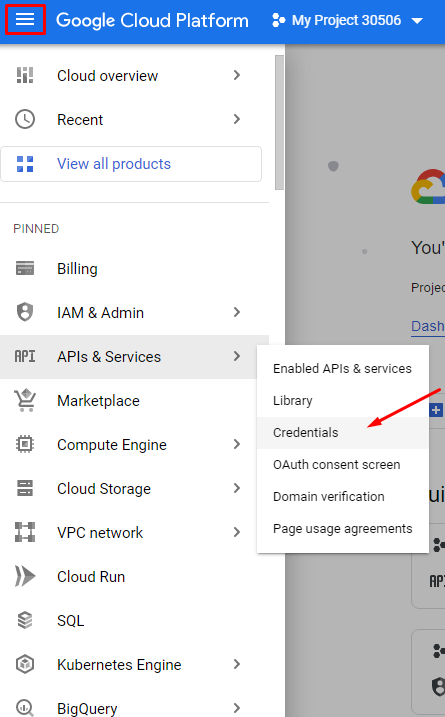
Task: Expand the Cloud overview submenu arrow
Action: click(x=236, y=75)
